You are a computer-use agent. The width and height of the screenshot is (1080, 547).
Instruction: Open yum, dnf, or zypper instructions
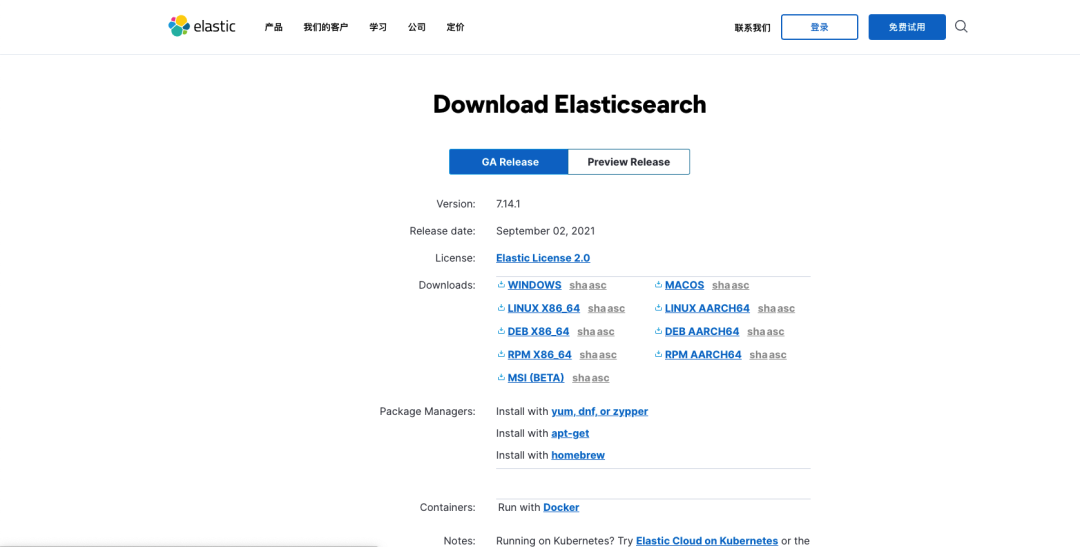click(x=599, y=411)
